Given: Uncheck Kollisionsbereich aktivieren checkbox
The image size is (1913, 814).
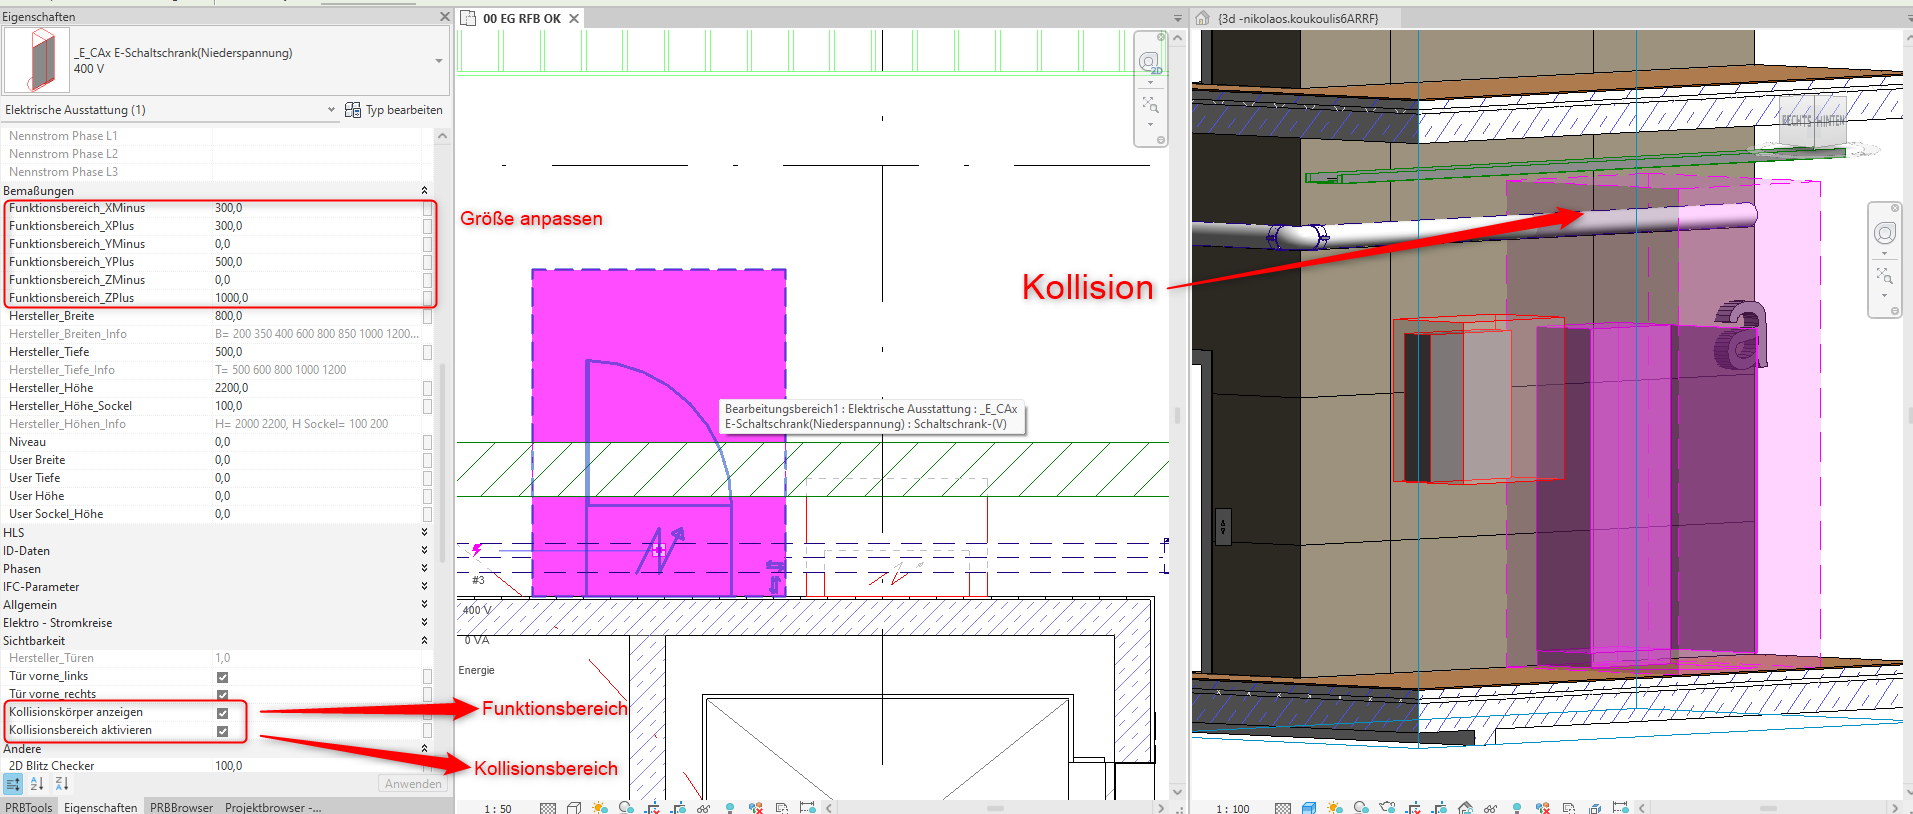Looking at the screenshot, I should (222, 731).
